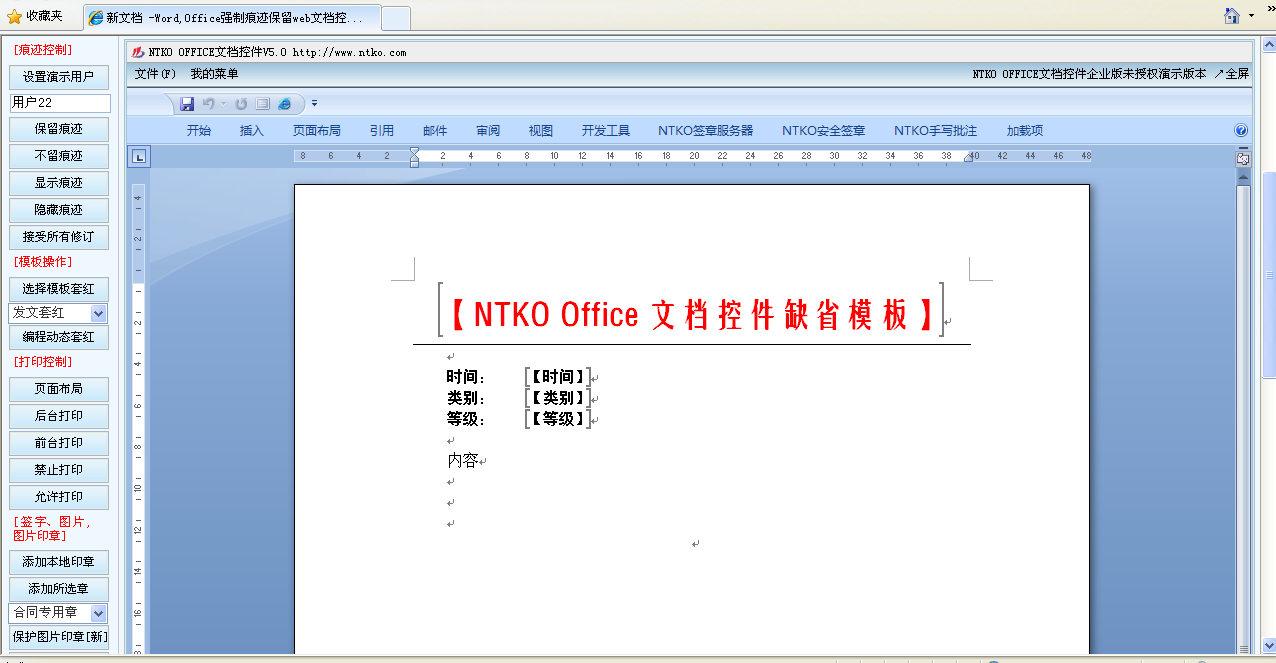Click the 禁止打印 button
The width and height of the screenshot is (1276, 663).
click(59, 470)
